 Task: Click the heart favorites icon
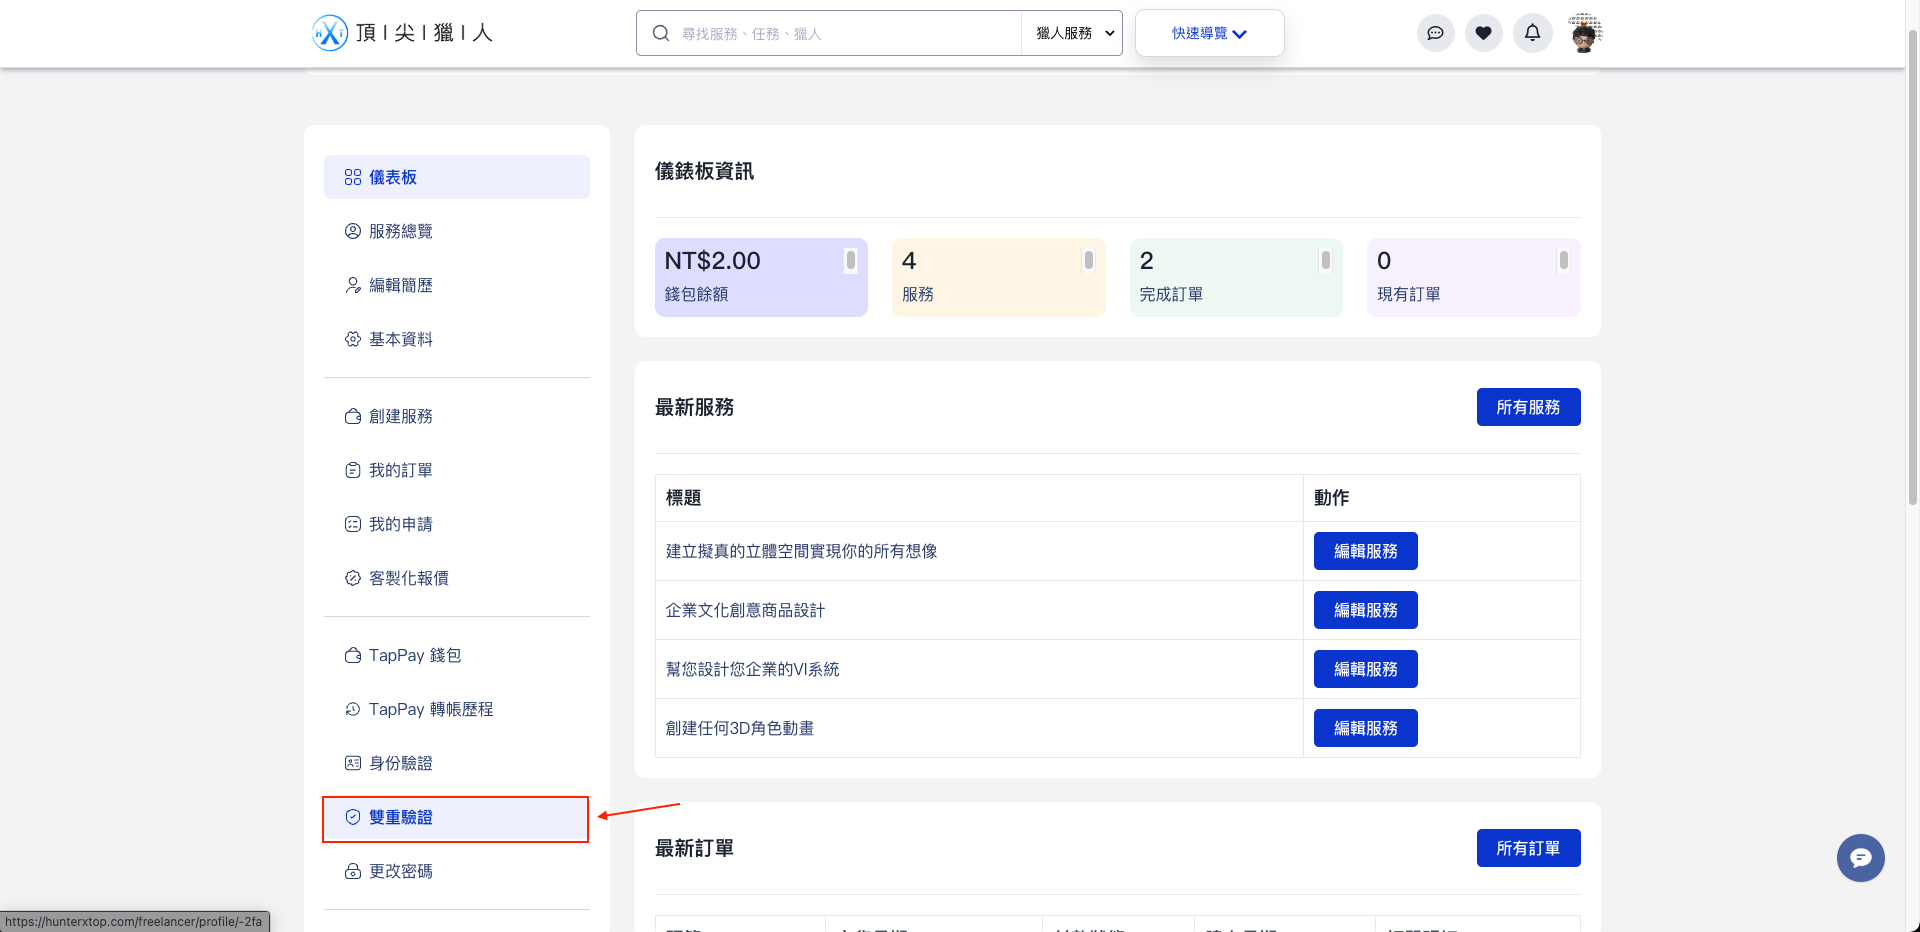(x=1483, y=33)
